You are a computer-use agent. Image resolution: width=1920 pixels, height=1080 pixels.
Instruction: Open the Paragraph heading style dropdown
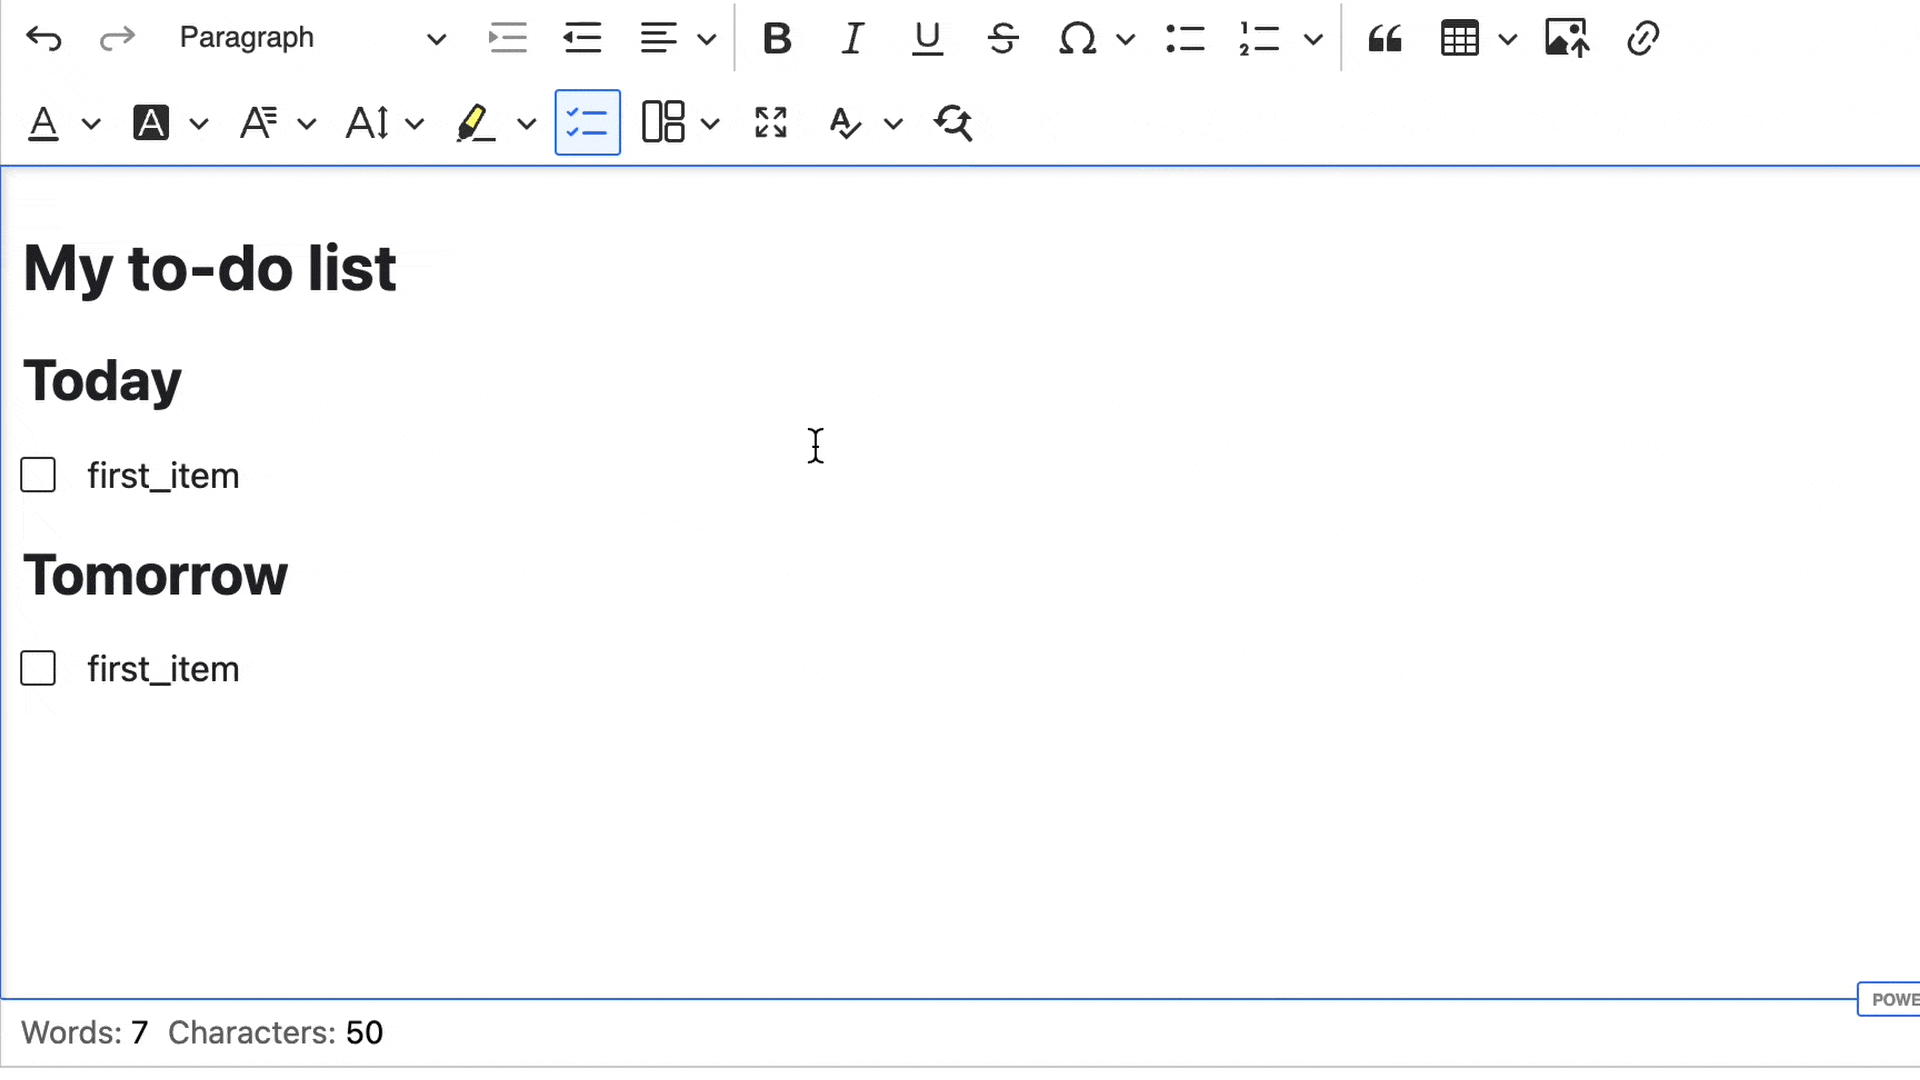click(x=311, y=38)
